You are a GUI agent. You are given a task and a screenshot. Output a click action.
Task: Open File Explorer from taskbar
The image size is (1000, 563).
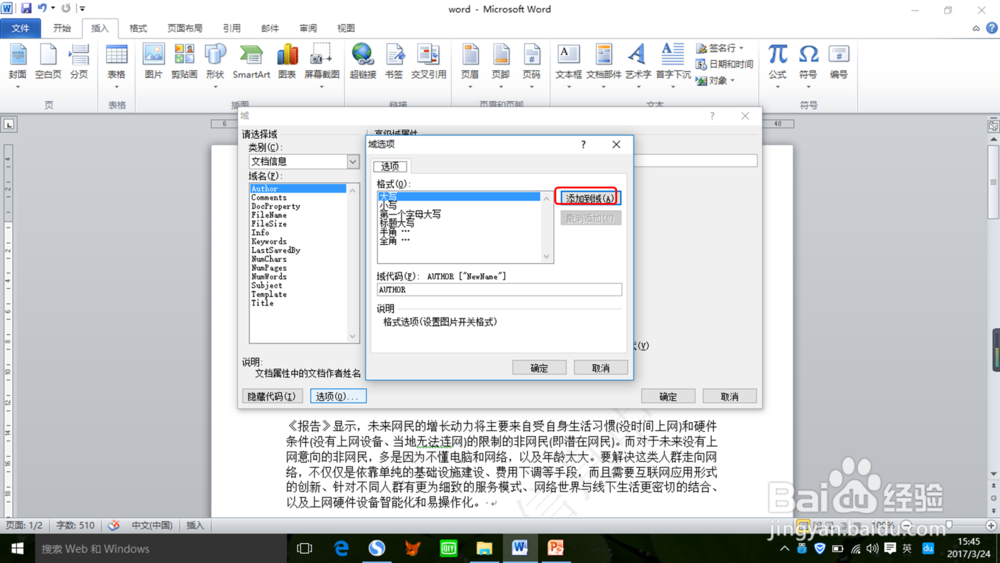(484, 548)
